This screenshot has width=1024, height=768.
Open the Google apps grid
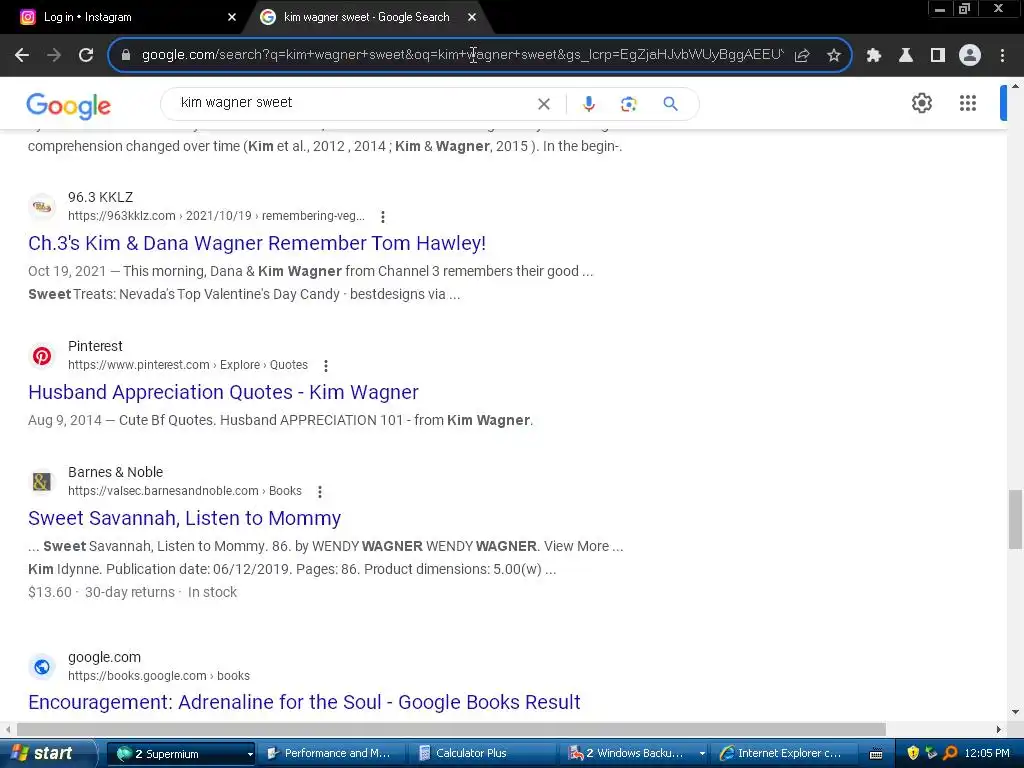[967, 103]
